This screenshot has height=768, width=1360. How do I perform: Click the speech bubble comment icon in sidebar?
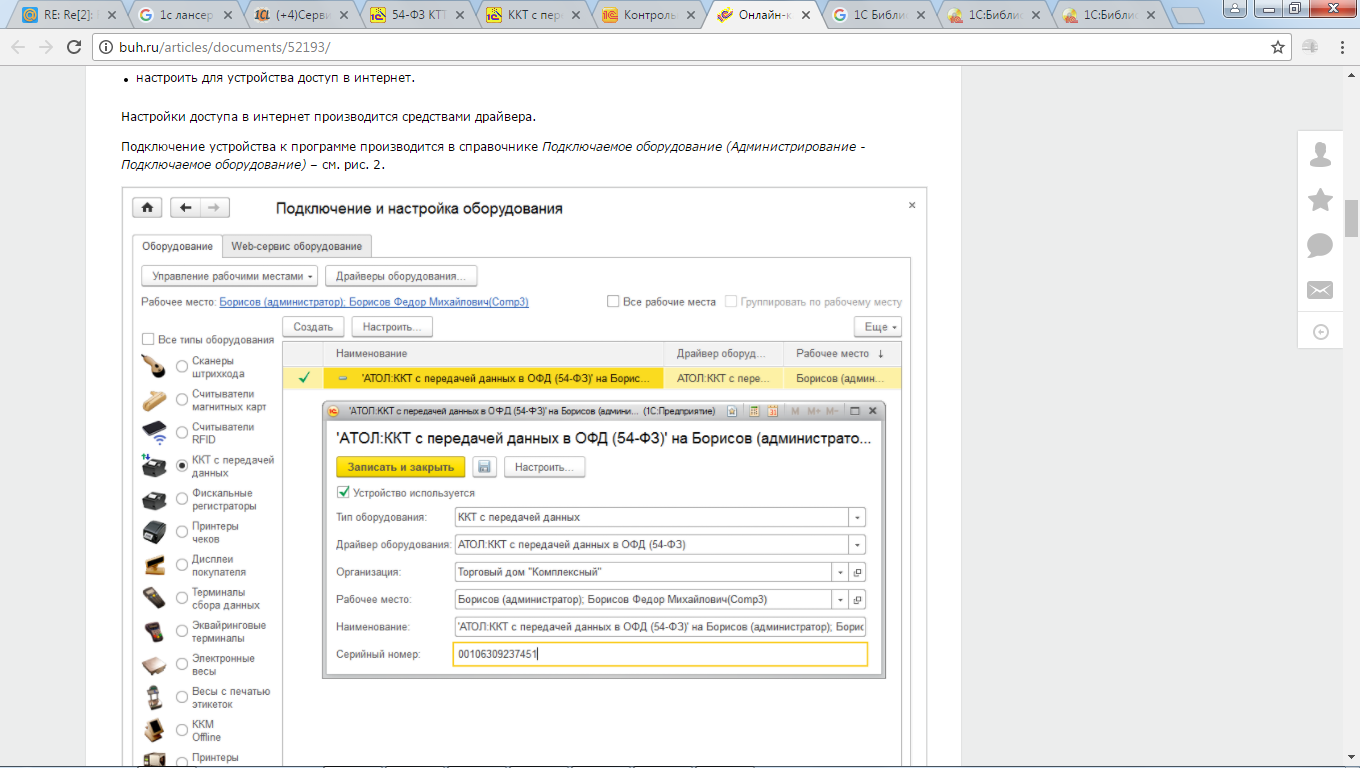click(x=1320, y=245)
